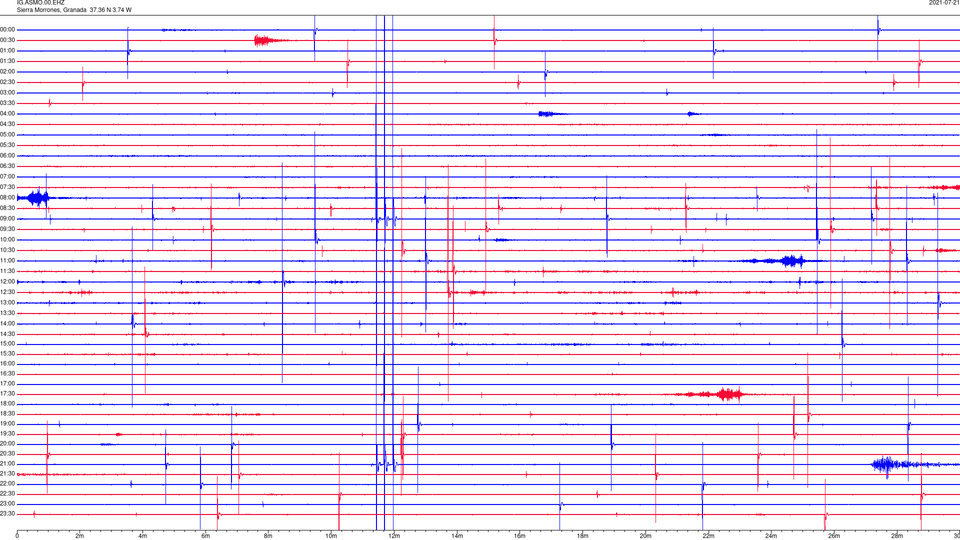Image resolution: width=960 pixels, height=540 pixels.
Task: Select the 22:00 trace time label
Action: pyautogui.click(x=8, y=484)
